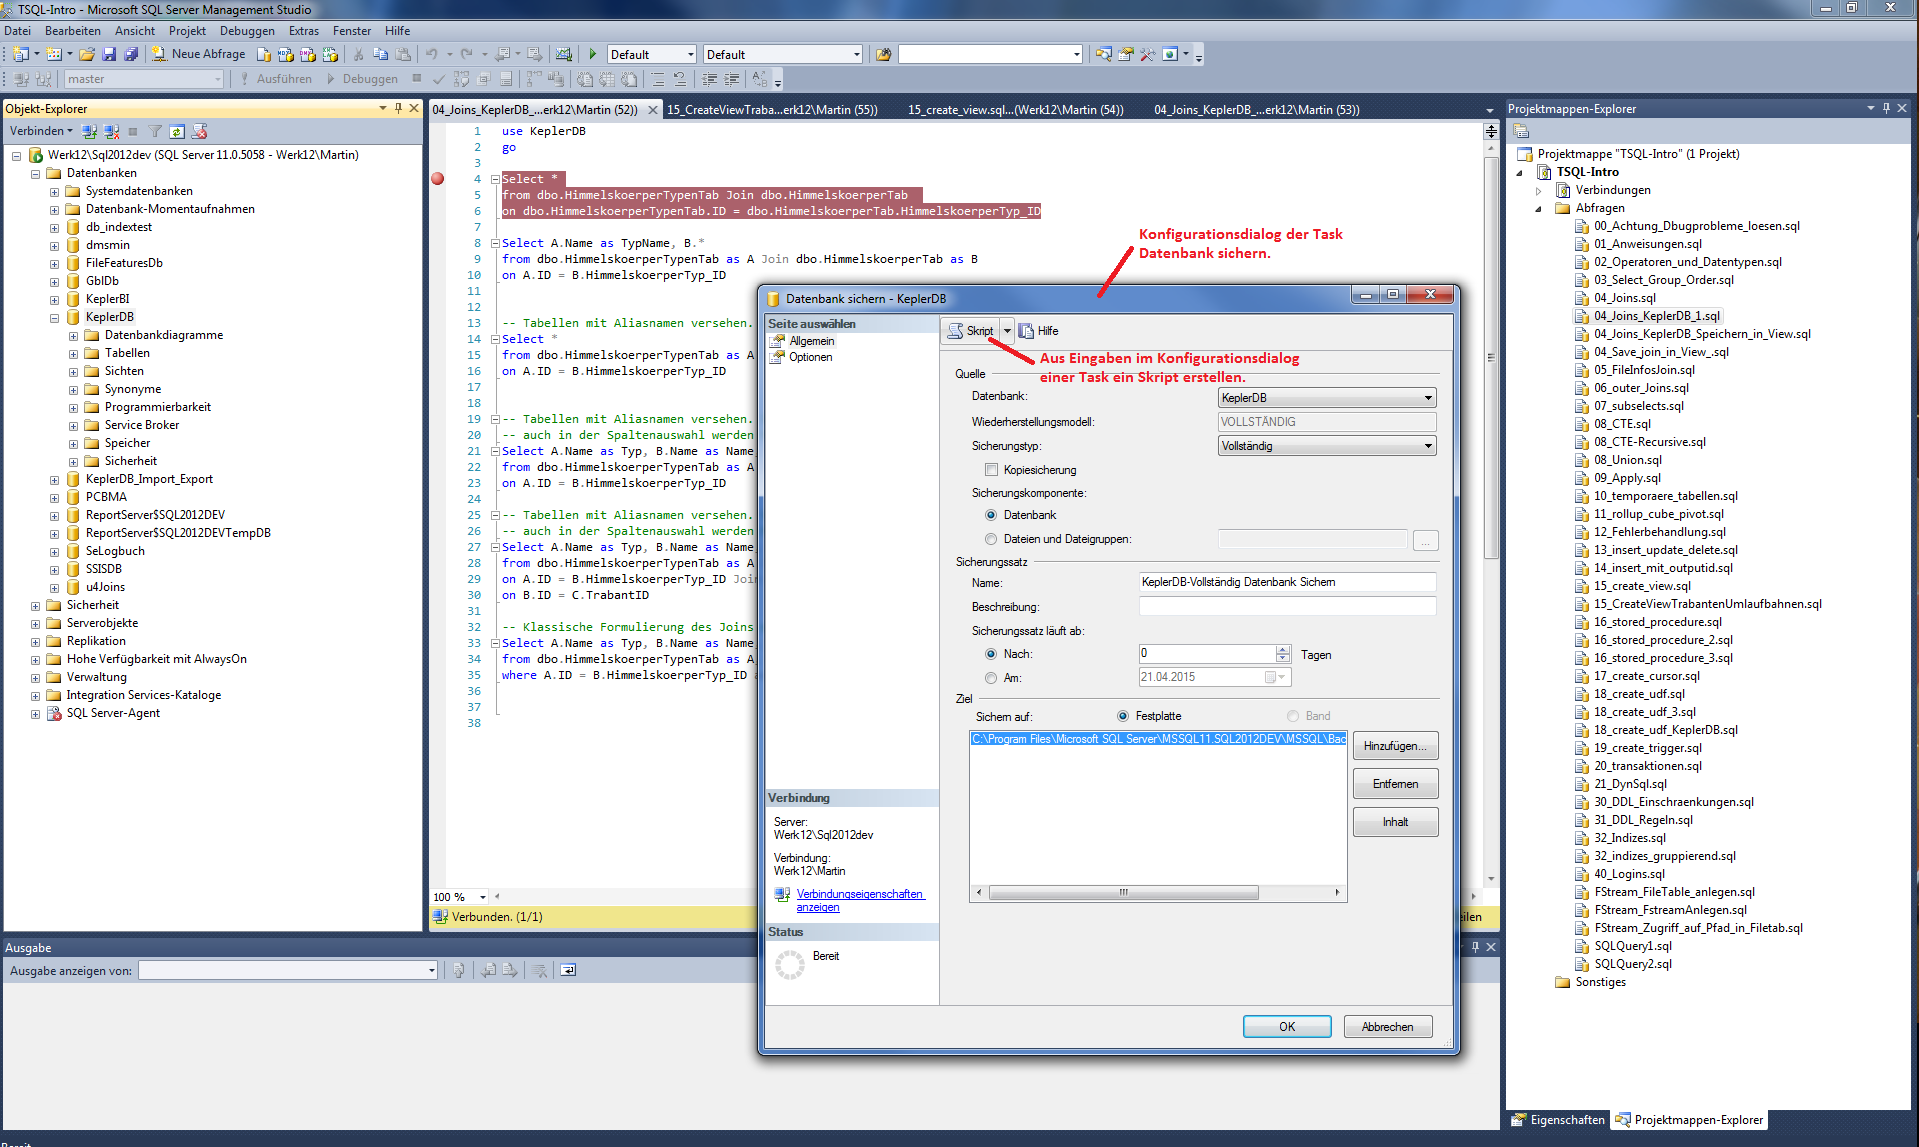Click the pin icon of Objekt-Explorer panel
Image resolution: width=1919 pixels, height=1147 pixels.
[x=398, y=108]
